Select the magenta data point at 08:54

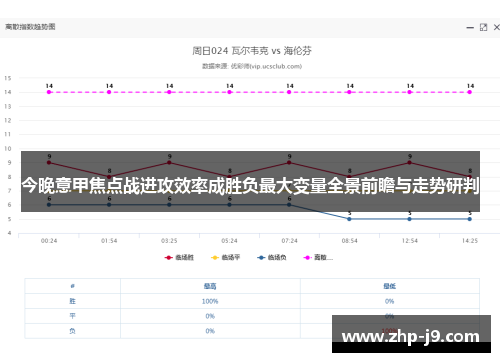coord(349,92)
